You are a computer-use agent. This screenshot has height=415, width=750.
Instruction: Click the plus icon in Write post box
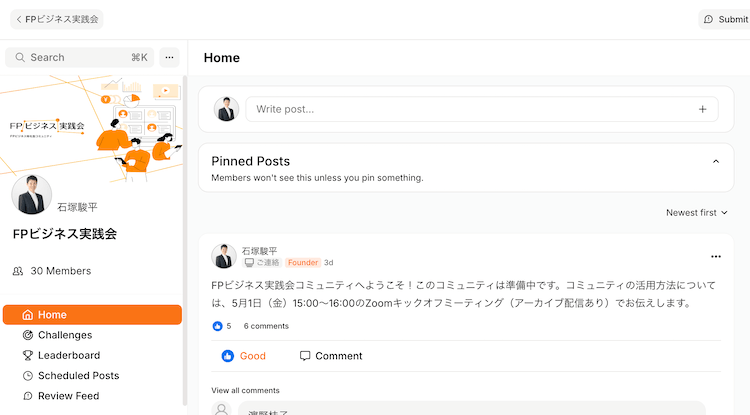click(x=702, y=109)
